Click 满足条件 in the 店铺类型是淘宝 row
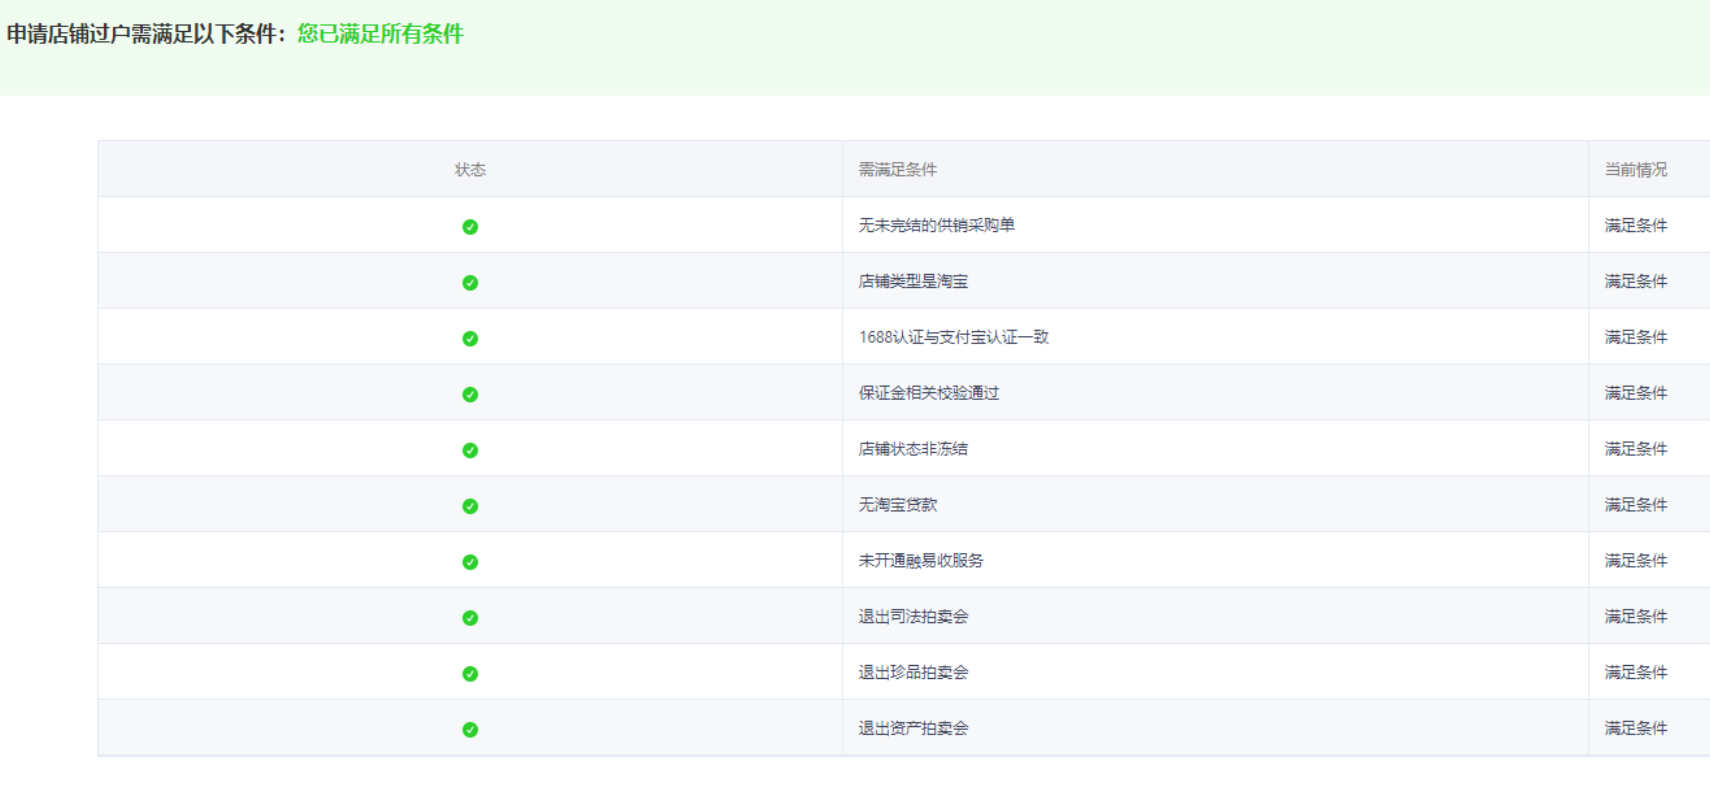This screenshot has width=1710, height=803. 1636,282
